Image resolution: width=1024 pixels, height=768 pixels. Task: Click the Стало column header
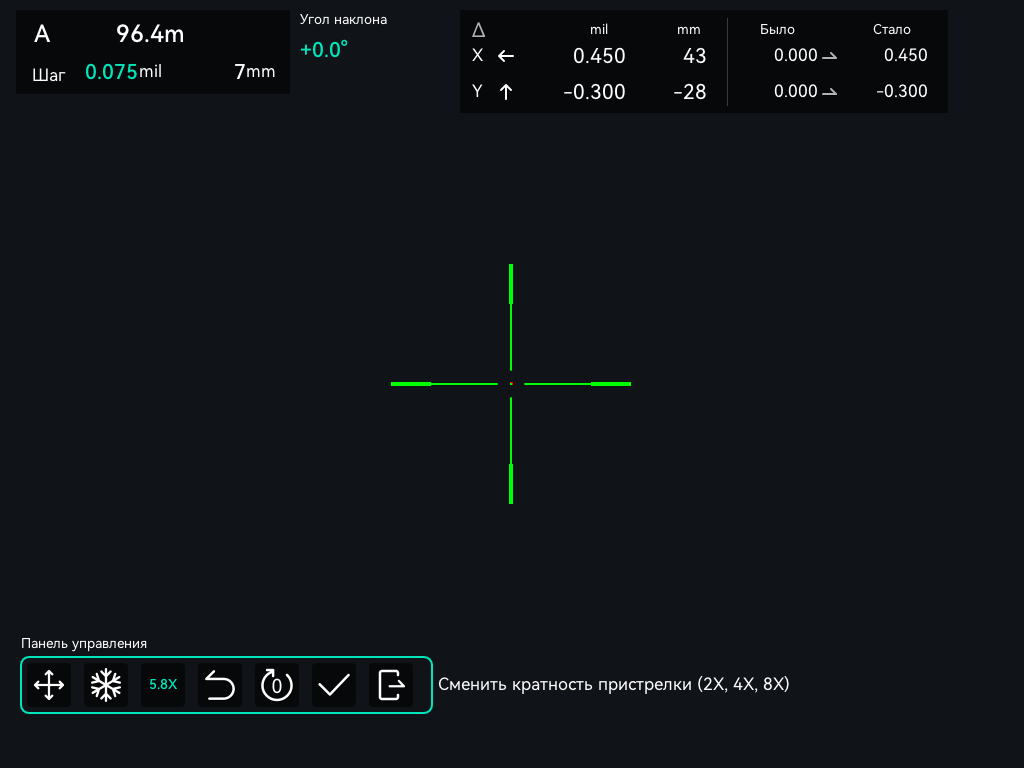click(x=891, y=29)
